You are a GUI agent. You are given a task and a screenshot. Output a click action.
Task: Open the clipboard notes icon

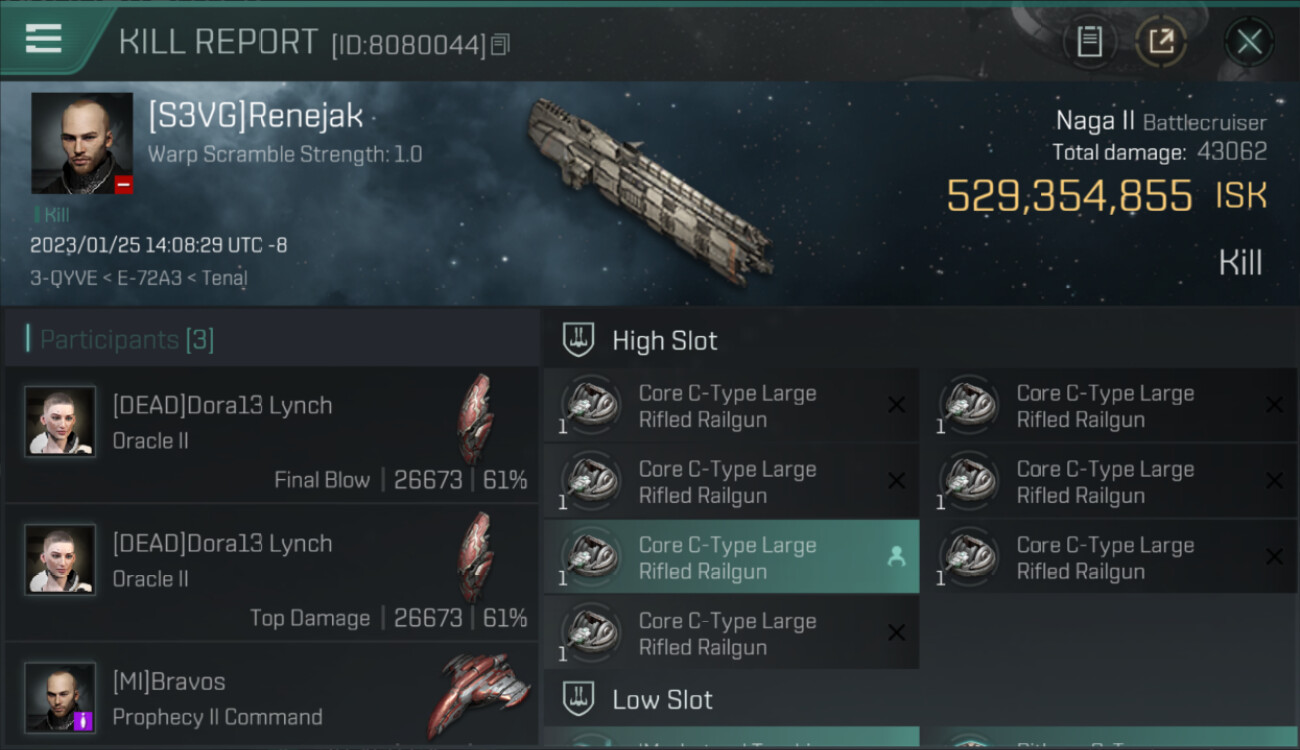1089,42
